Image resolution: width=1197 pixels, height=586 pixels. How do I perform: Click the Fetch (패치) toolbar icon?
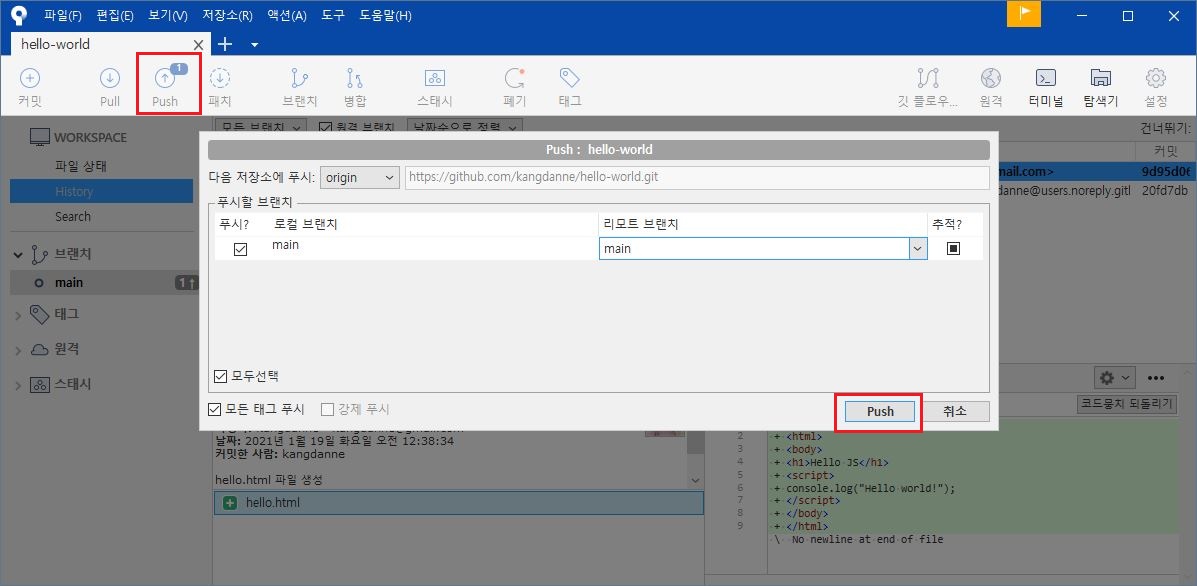point(220,86)
